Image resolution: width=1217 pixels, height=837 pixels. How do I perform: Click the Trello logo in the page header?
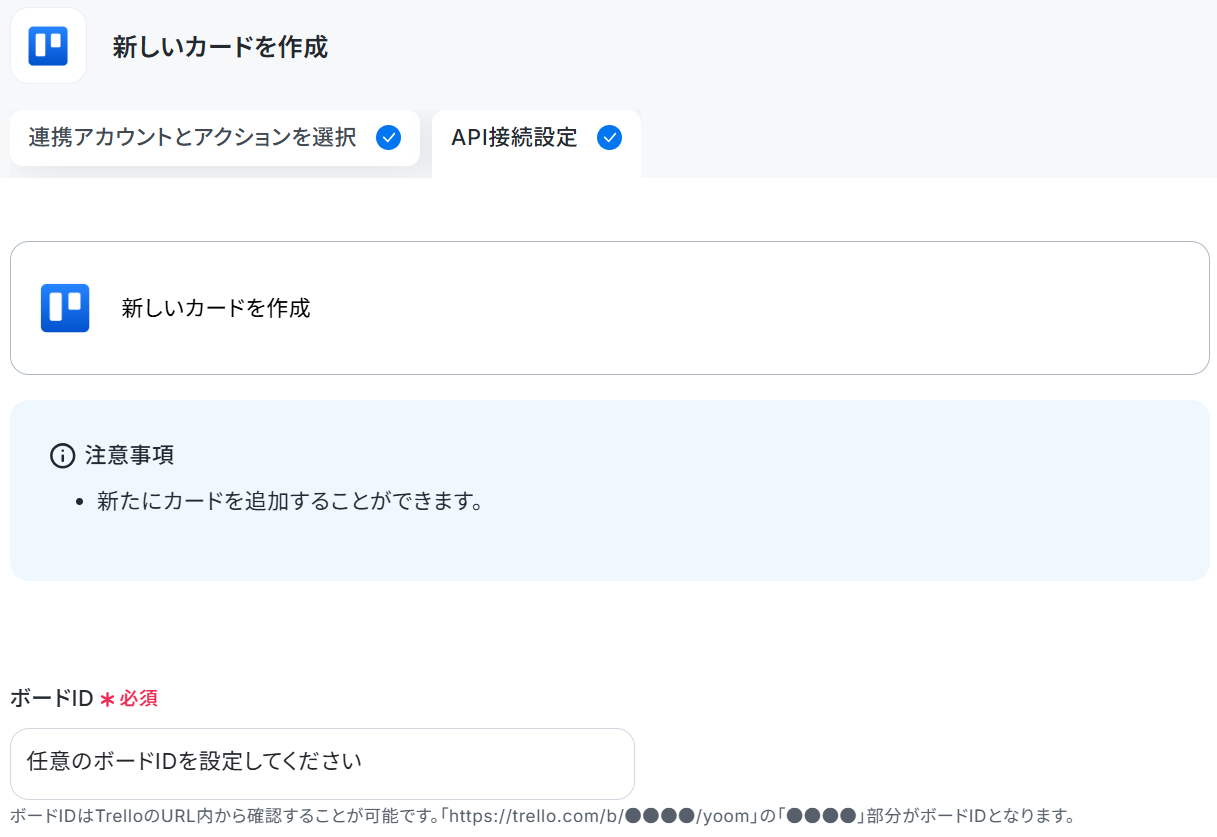pos(48,46)
